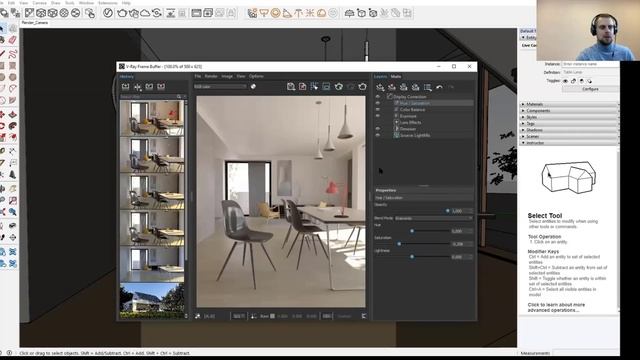The image size is (640, 360).
Task: Select the Color Balance layer row
Action: pyautogui.click(x=412, y=109)
